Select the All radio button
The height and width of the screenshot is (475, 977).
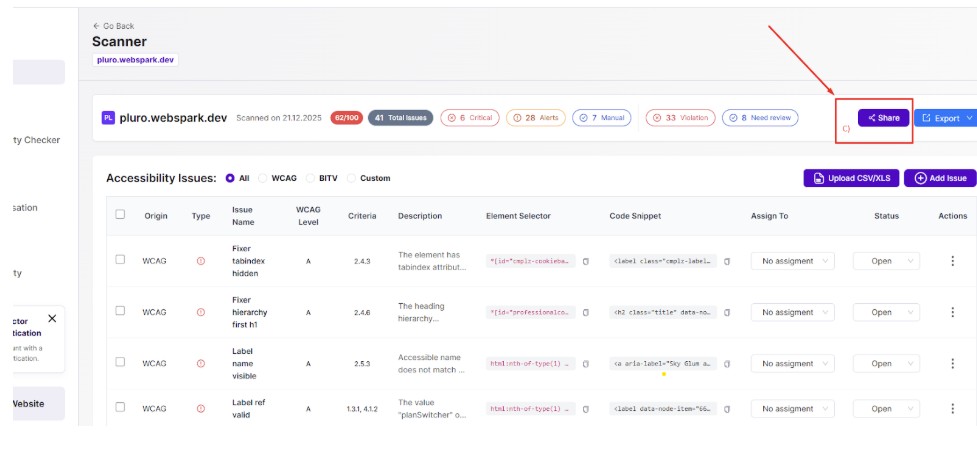230,178
